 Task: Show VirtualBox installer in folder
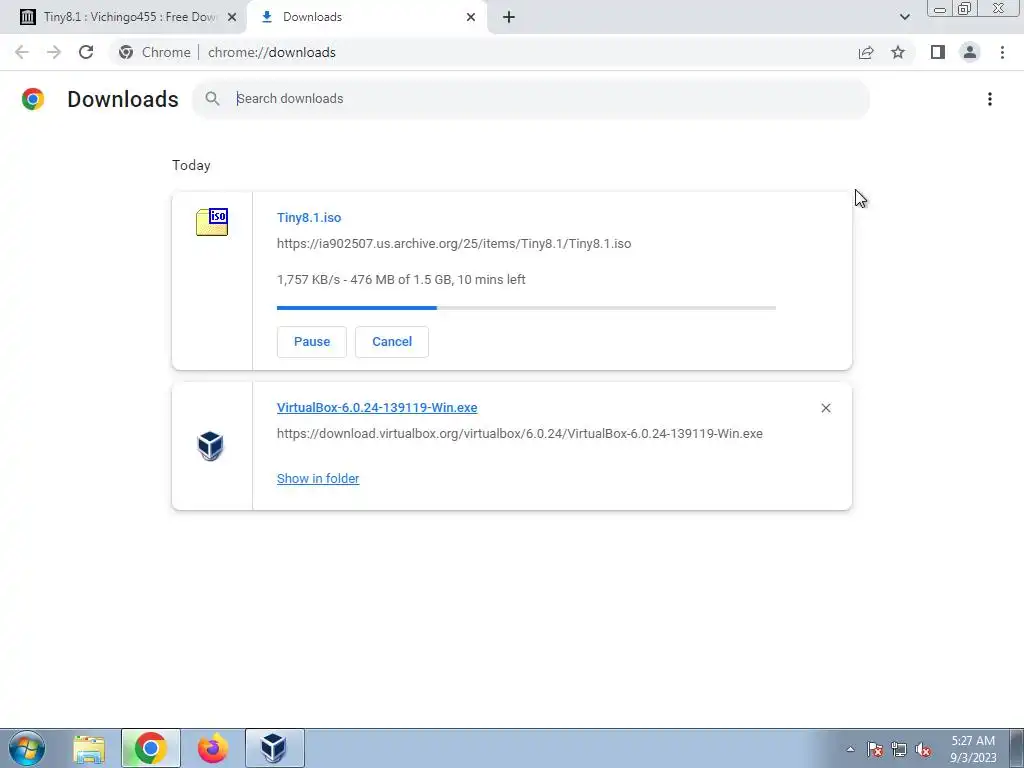(x=318, y=479)
